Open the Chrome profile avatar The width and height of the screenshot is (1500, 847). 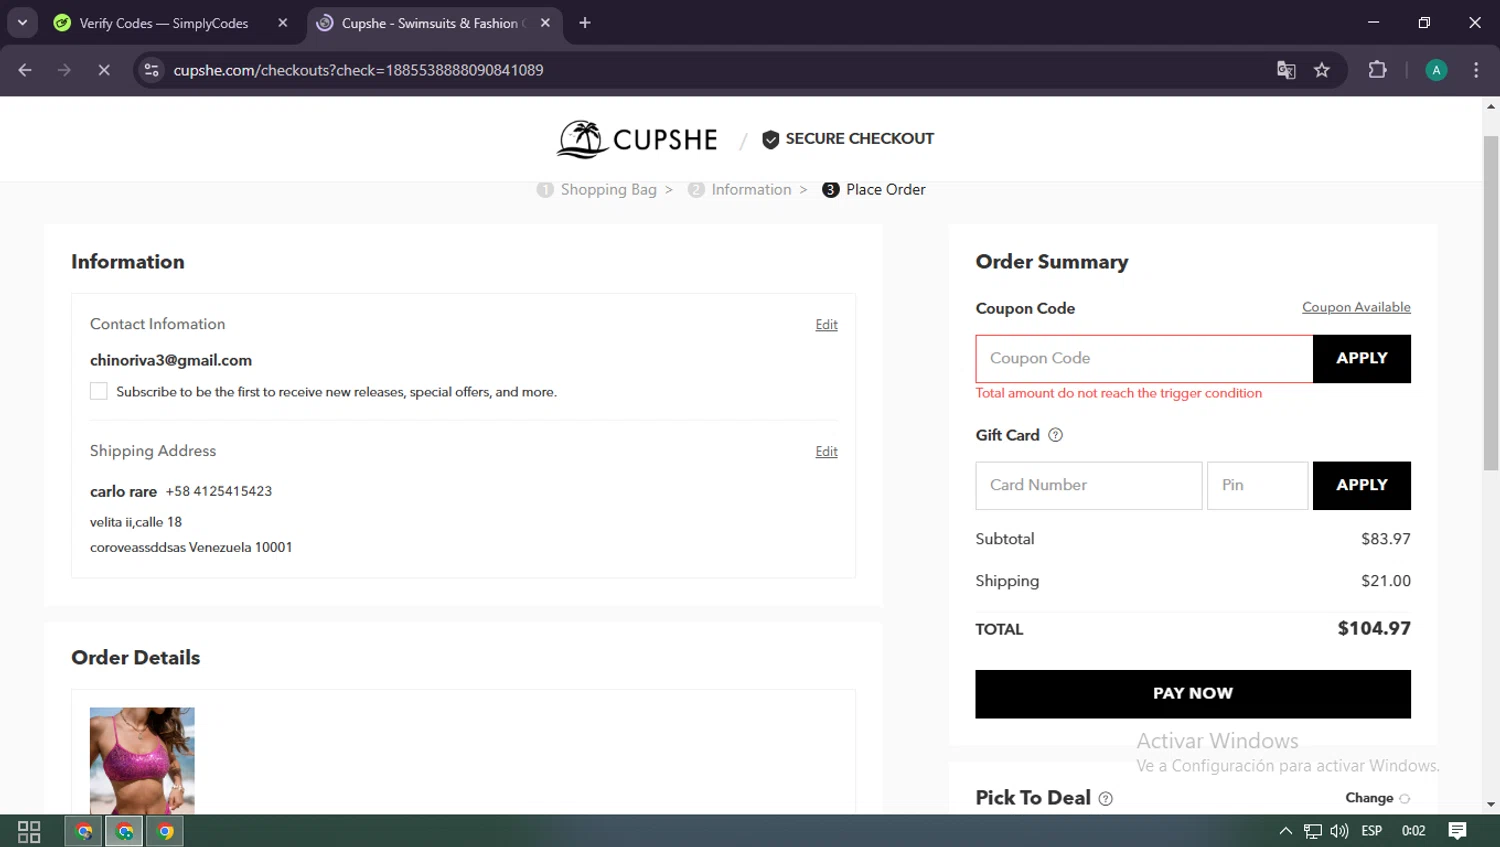pyautogui.click(x=1436, y=70)
